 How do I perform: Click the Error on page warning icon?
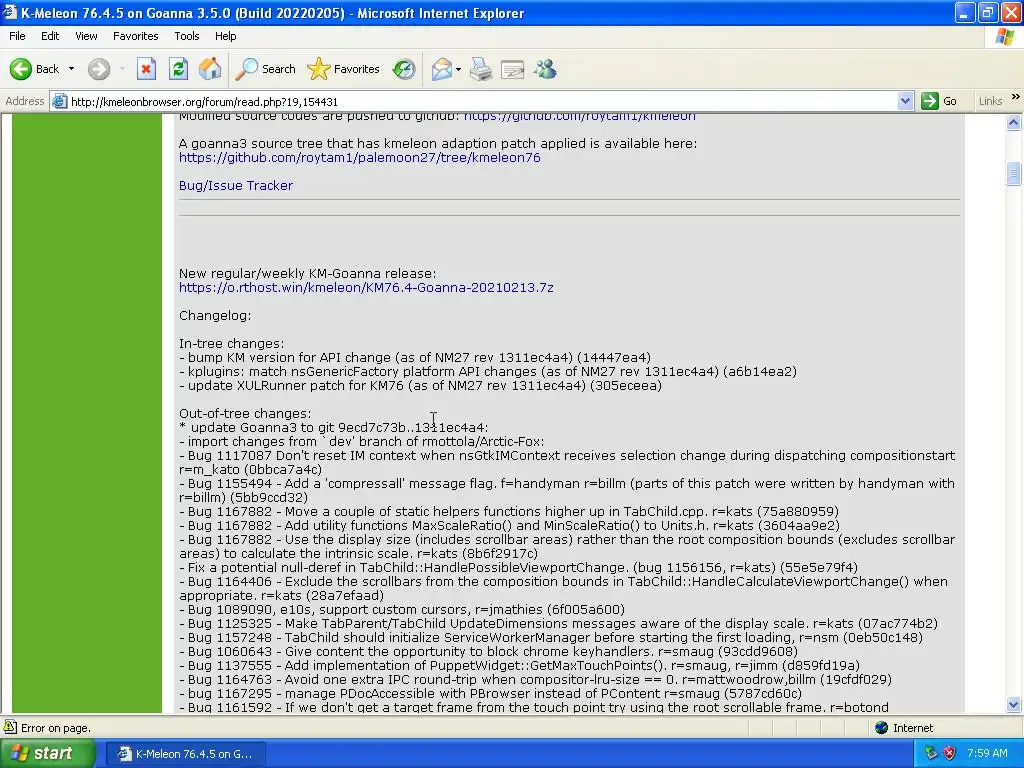pos(10,727)
